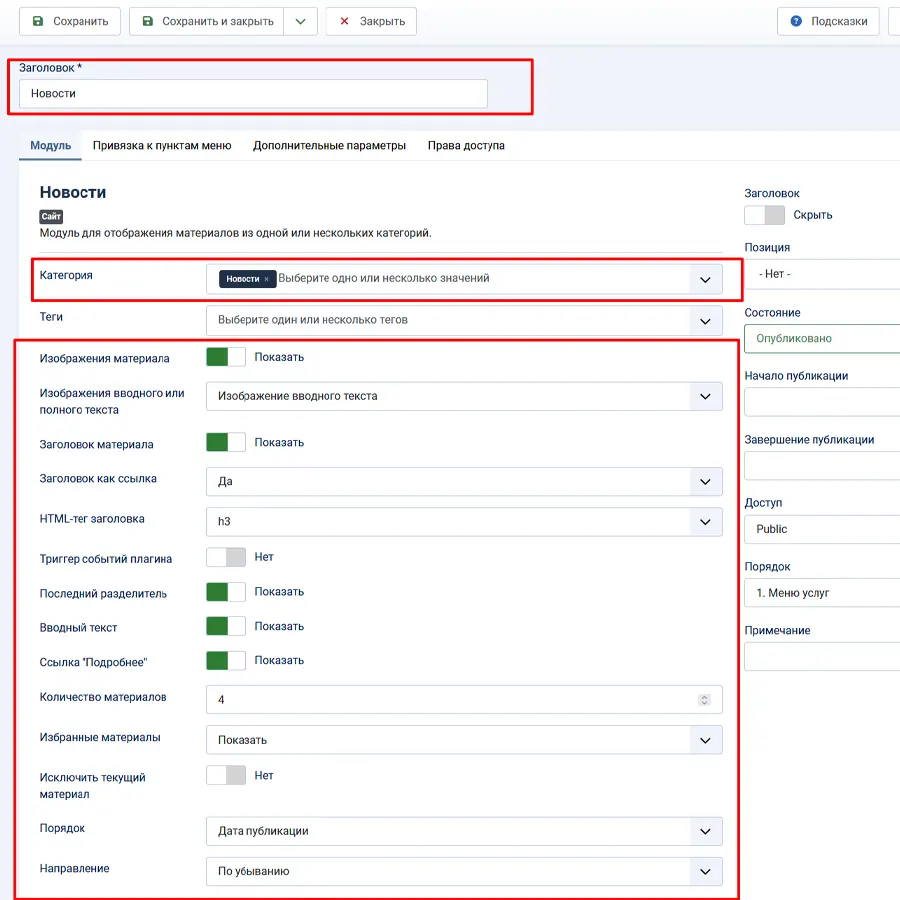The height and width of the screenshot is (900, 900).
Task: Click Save and Close button
Action: click(x=206, y=21)
